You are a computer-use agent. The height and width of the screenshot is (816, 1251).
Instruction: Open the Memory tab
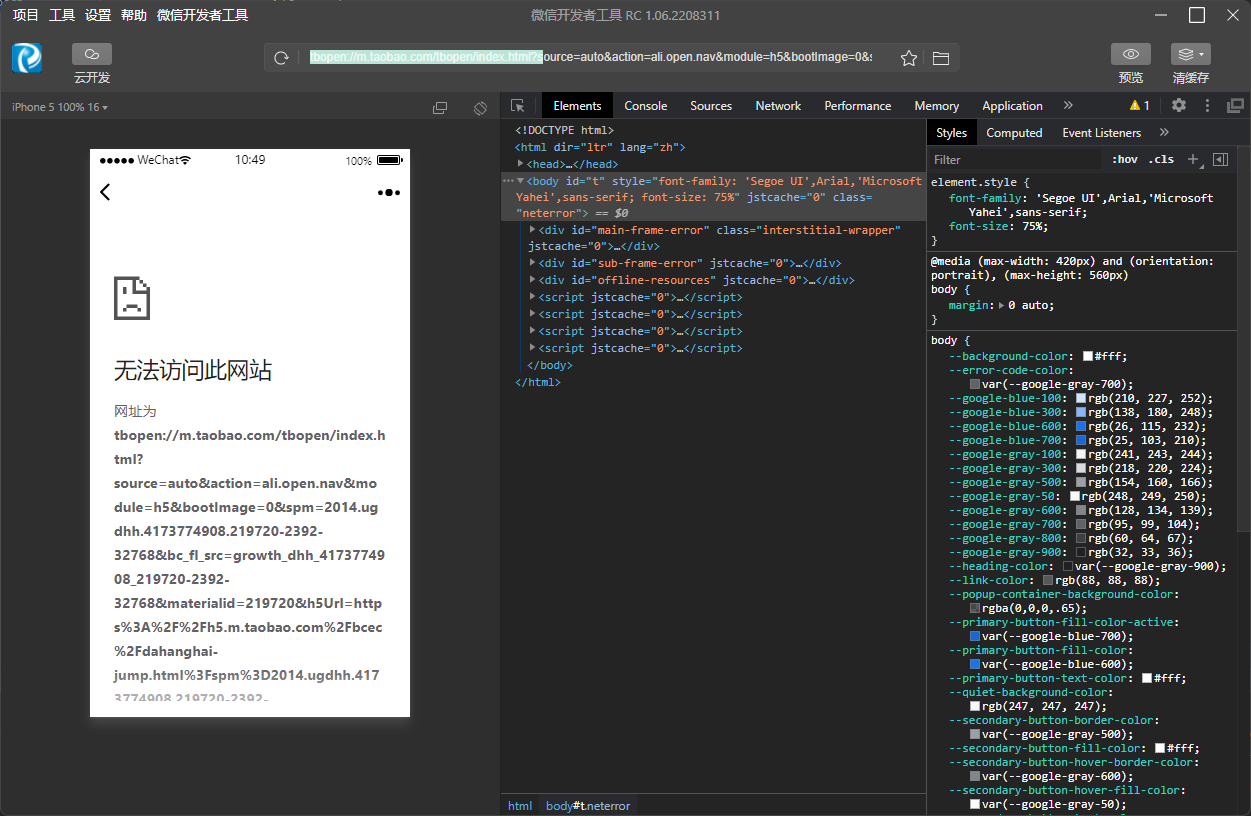[x=936, y=105]
